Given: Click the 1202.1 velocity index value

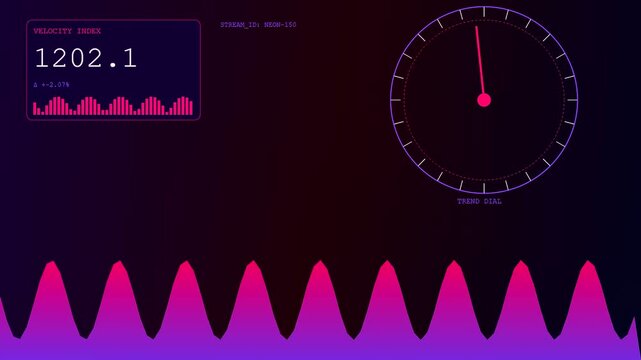Looking at the screenshot, I should (86, 58).
